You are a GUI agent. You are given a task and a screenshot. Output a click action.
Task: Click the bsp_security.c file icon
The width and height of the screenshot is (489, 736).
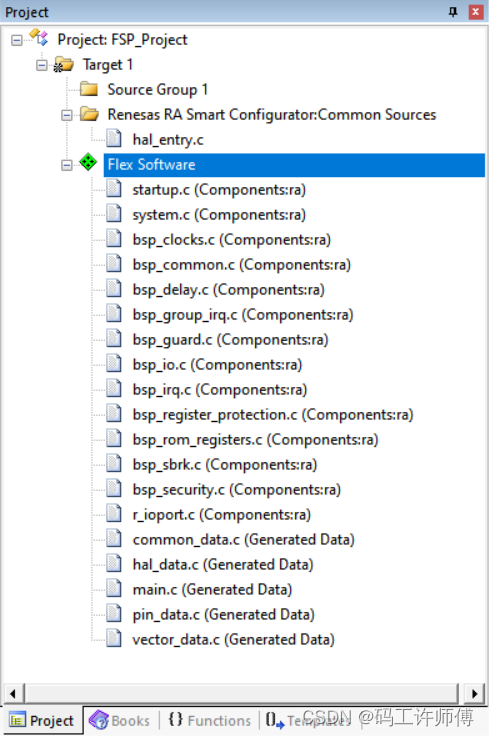[114, 489]
